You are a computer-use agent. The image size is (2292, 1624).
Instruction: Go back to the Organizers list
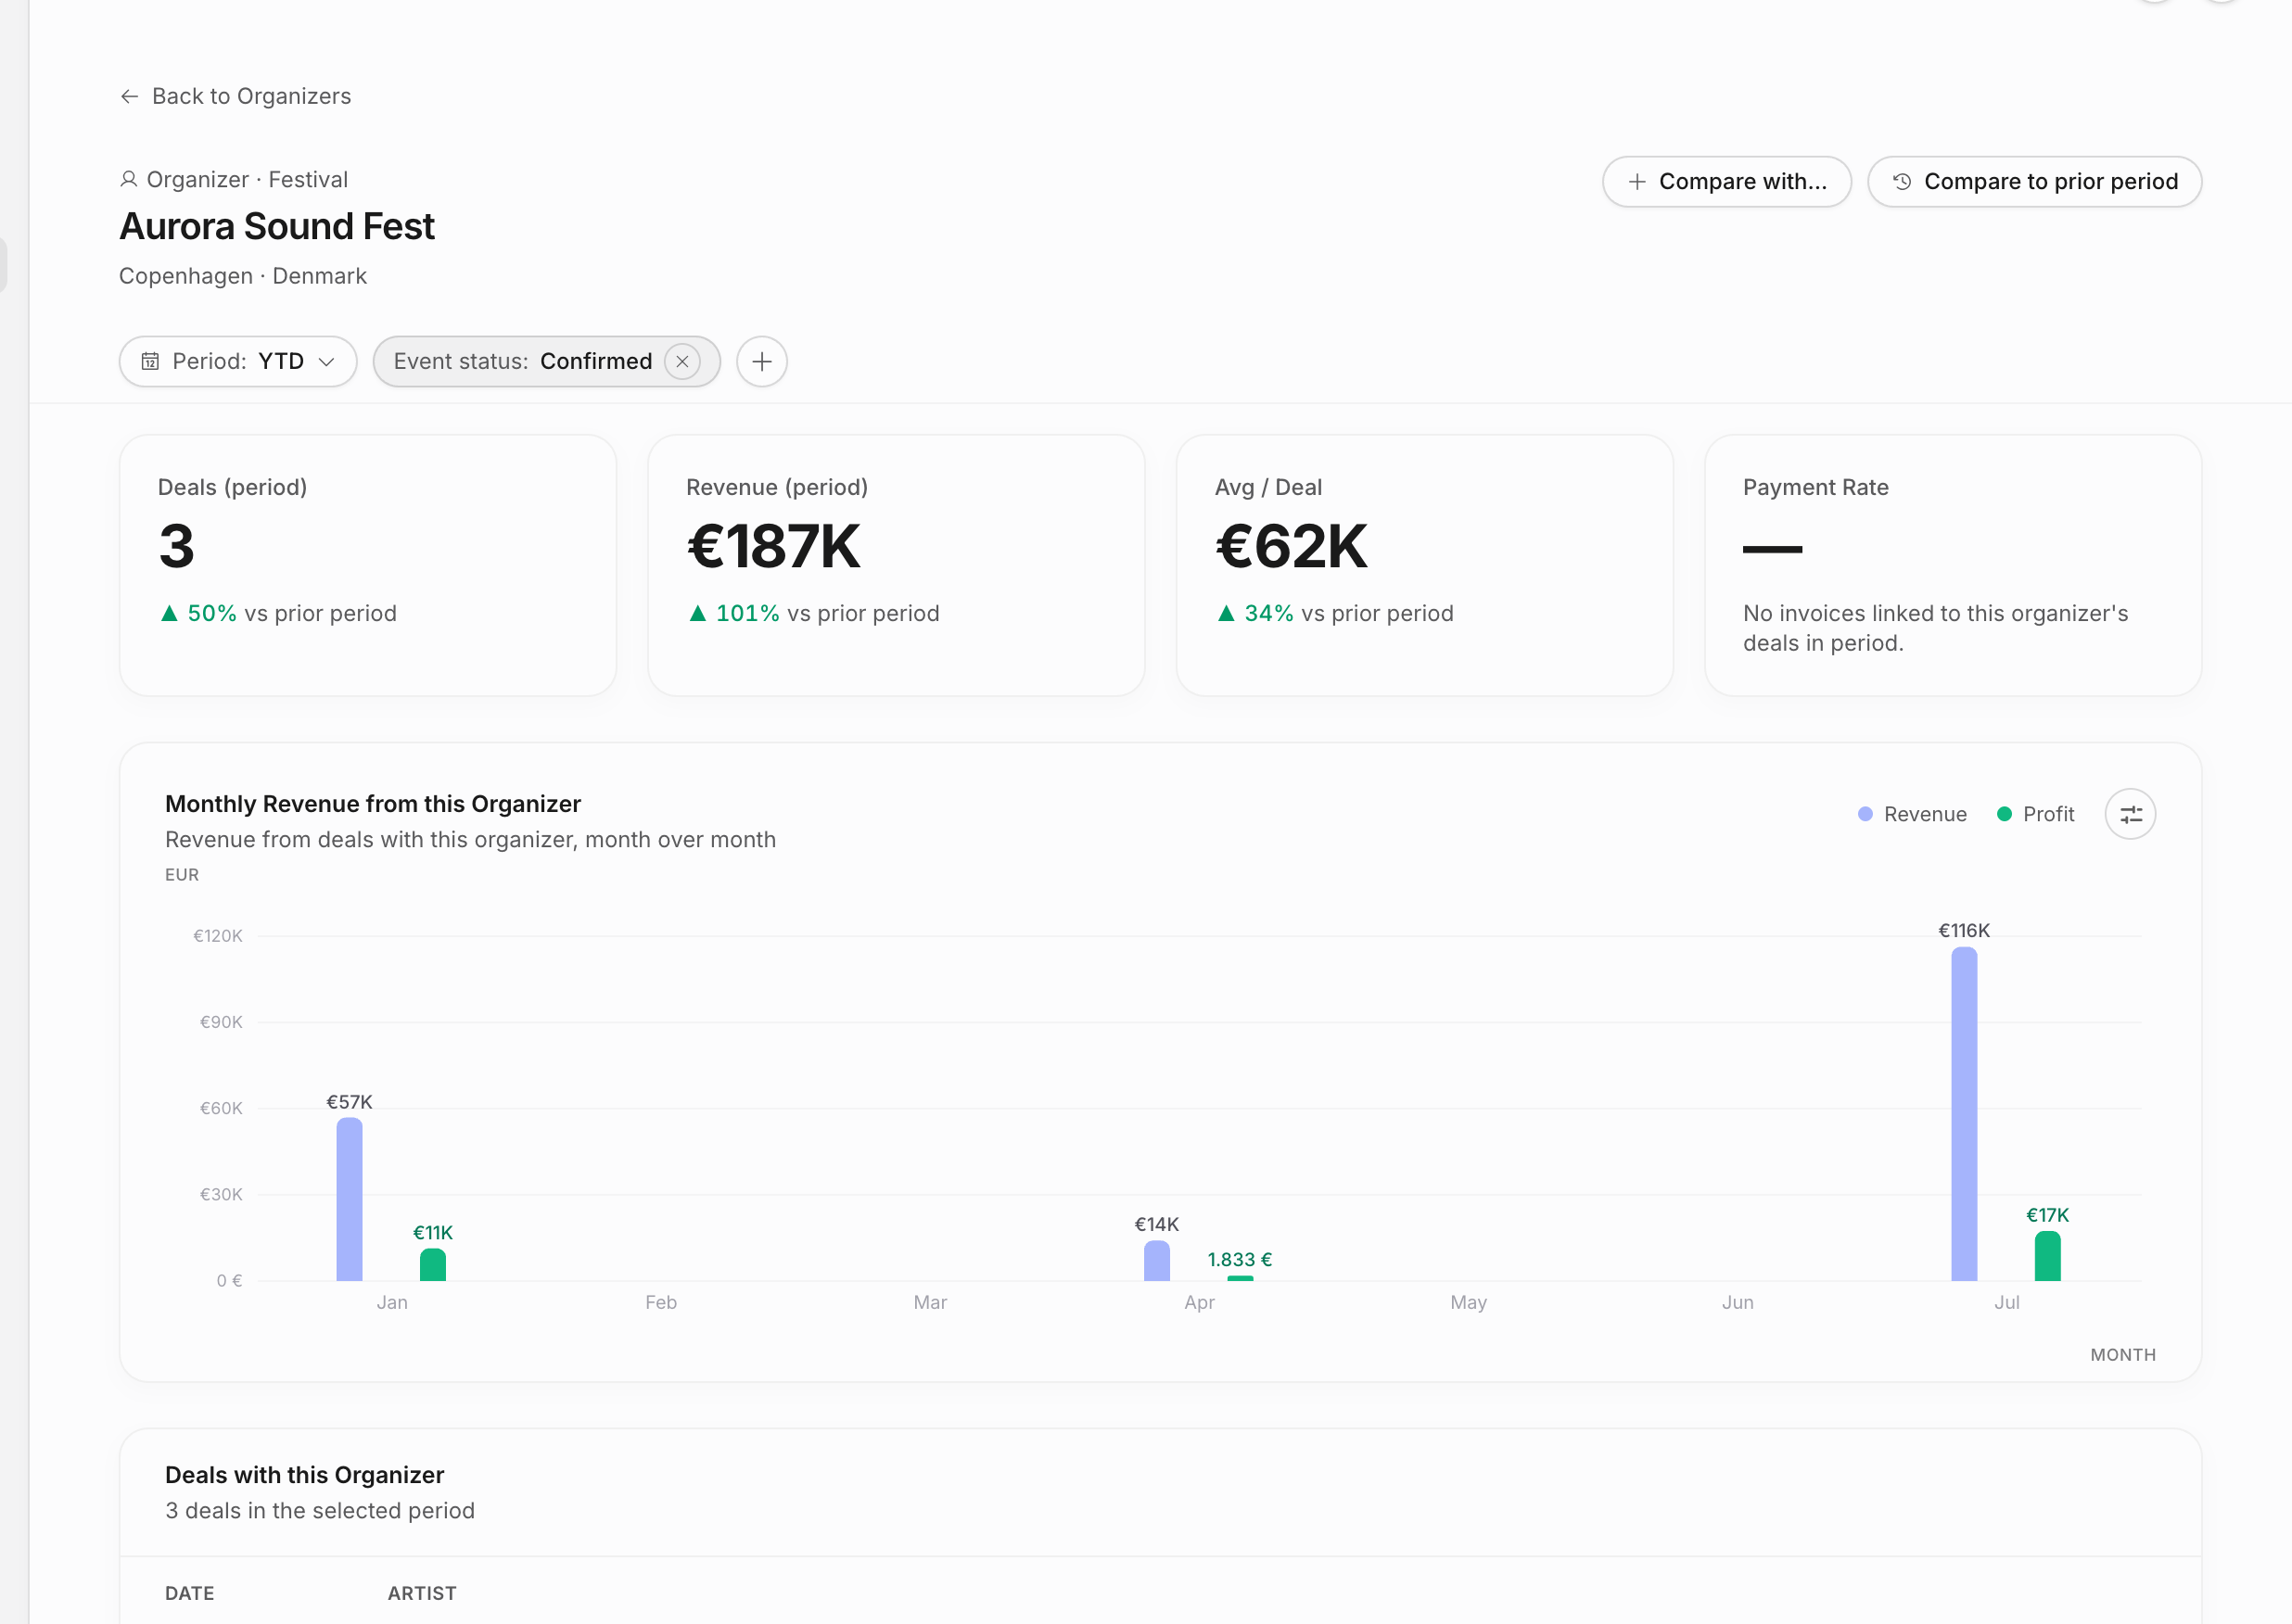235,96
